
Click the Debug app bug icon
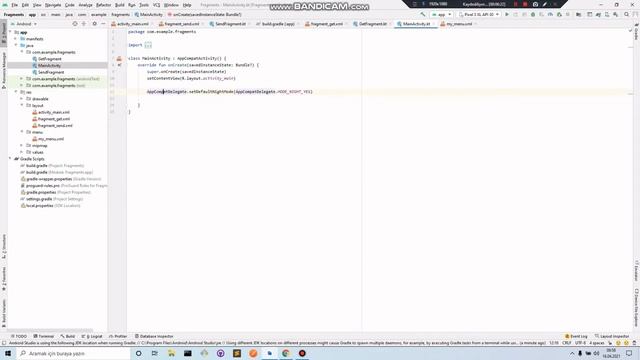[x=533, y=14]
